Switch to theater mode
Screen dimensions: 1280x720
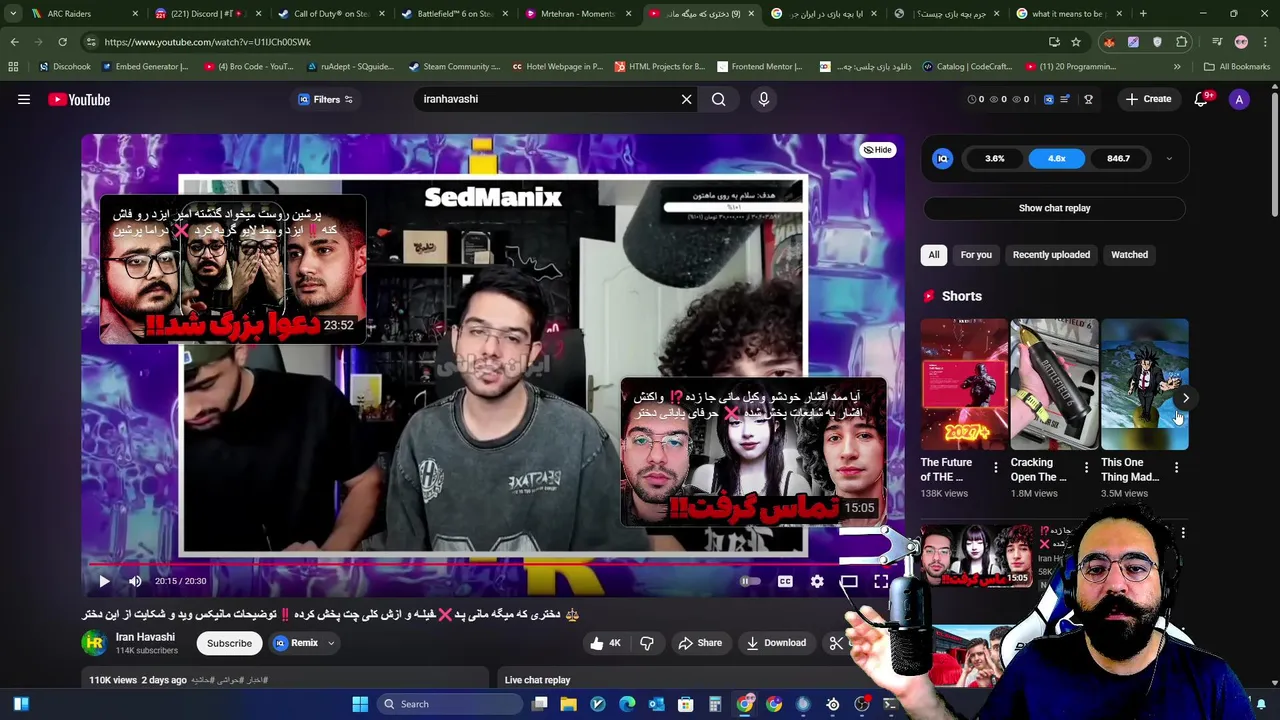tap(848, 581)
